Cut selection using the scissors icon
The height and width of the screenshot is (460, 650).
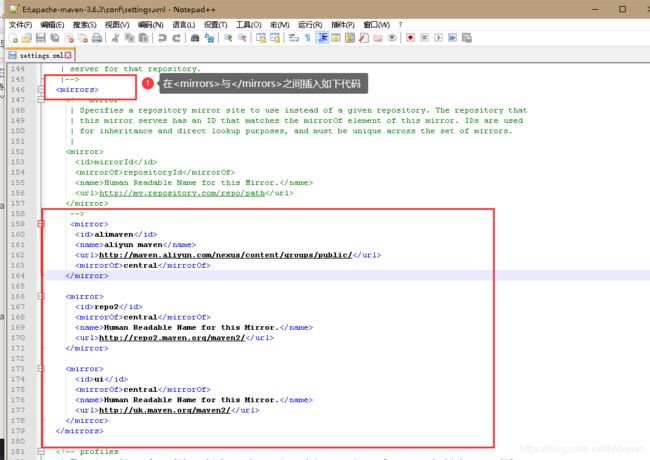tap(116, 38)
